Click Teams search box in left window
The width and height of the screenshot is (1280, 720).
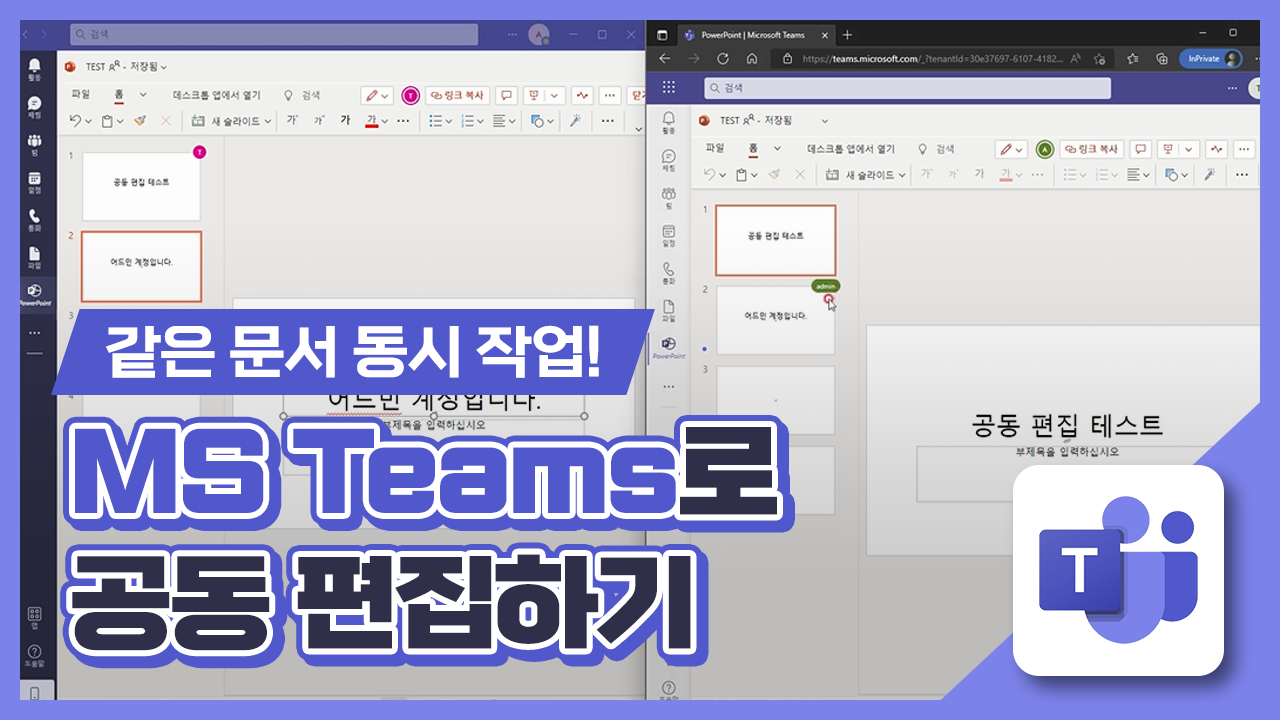(274, 34)
